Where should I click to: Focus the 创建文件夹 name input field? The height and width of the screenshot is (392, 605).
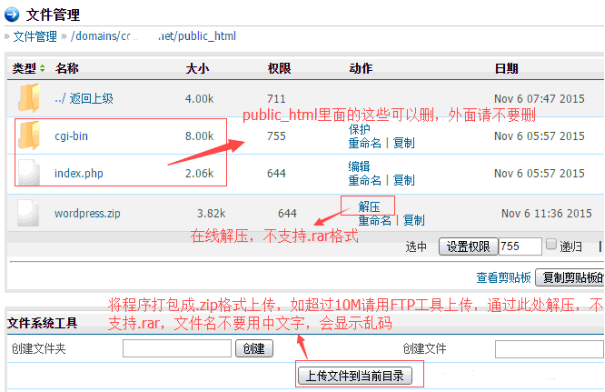click(x=177, y=348)
